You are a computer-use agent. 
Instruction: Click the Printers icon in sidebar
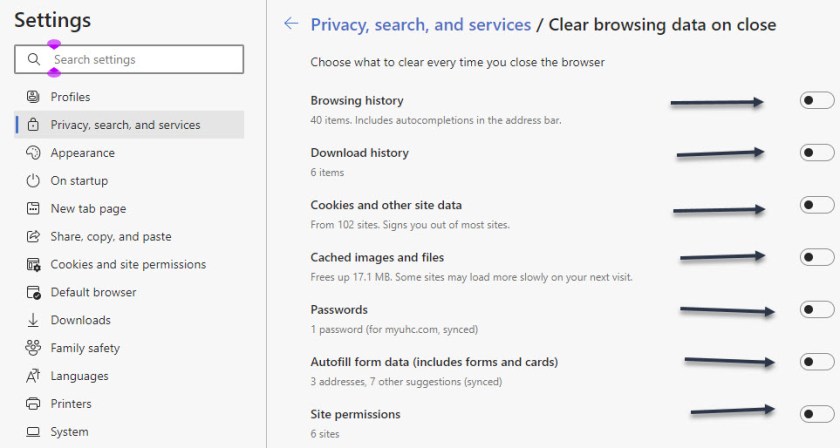pyautogui.click(x=32, y=404)
